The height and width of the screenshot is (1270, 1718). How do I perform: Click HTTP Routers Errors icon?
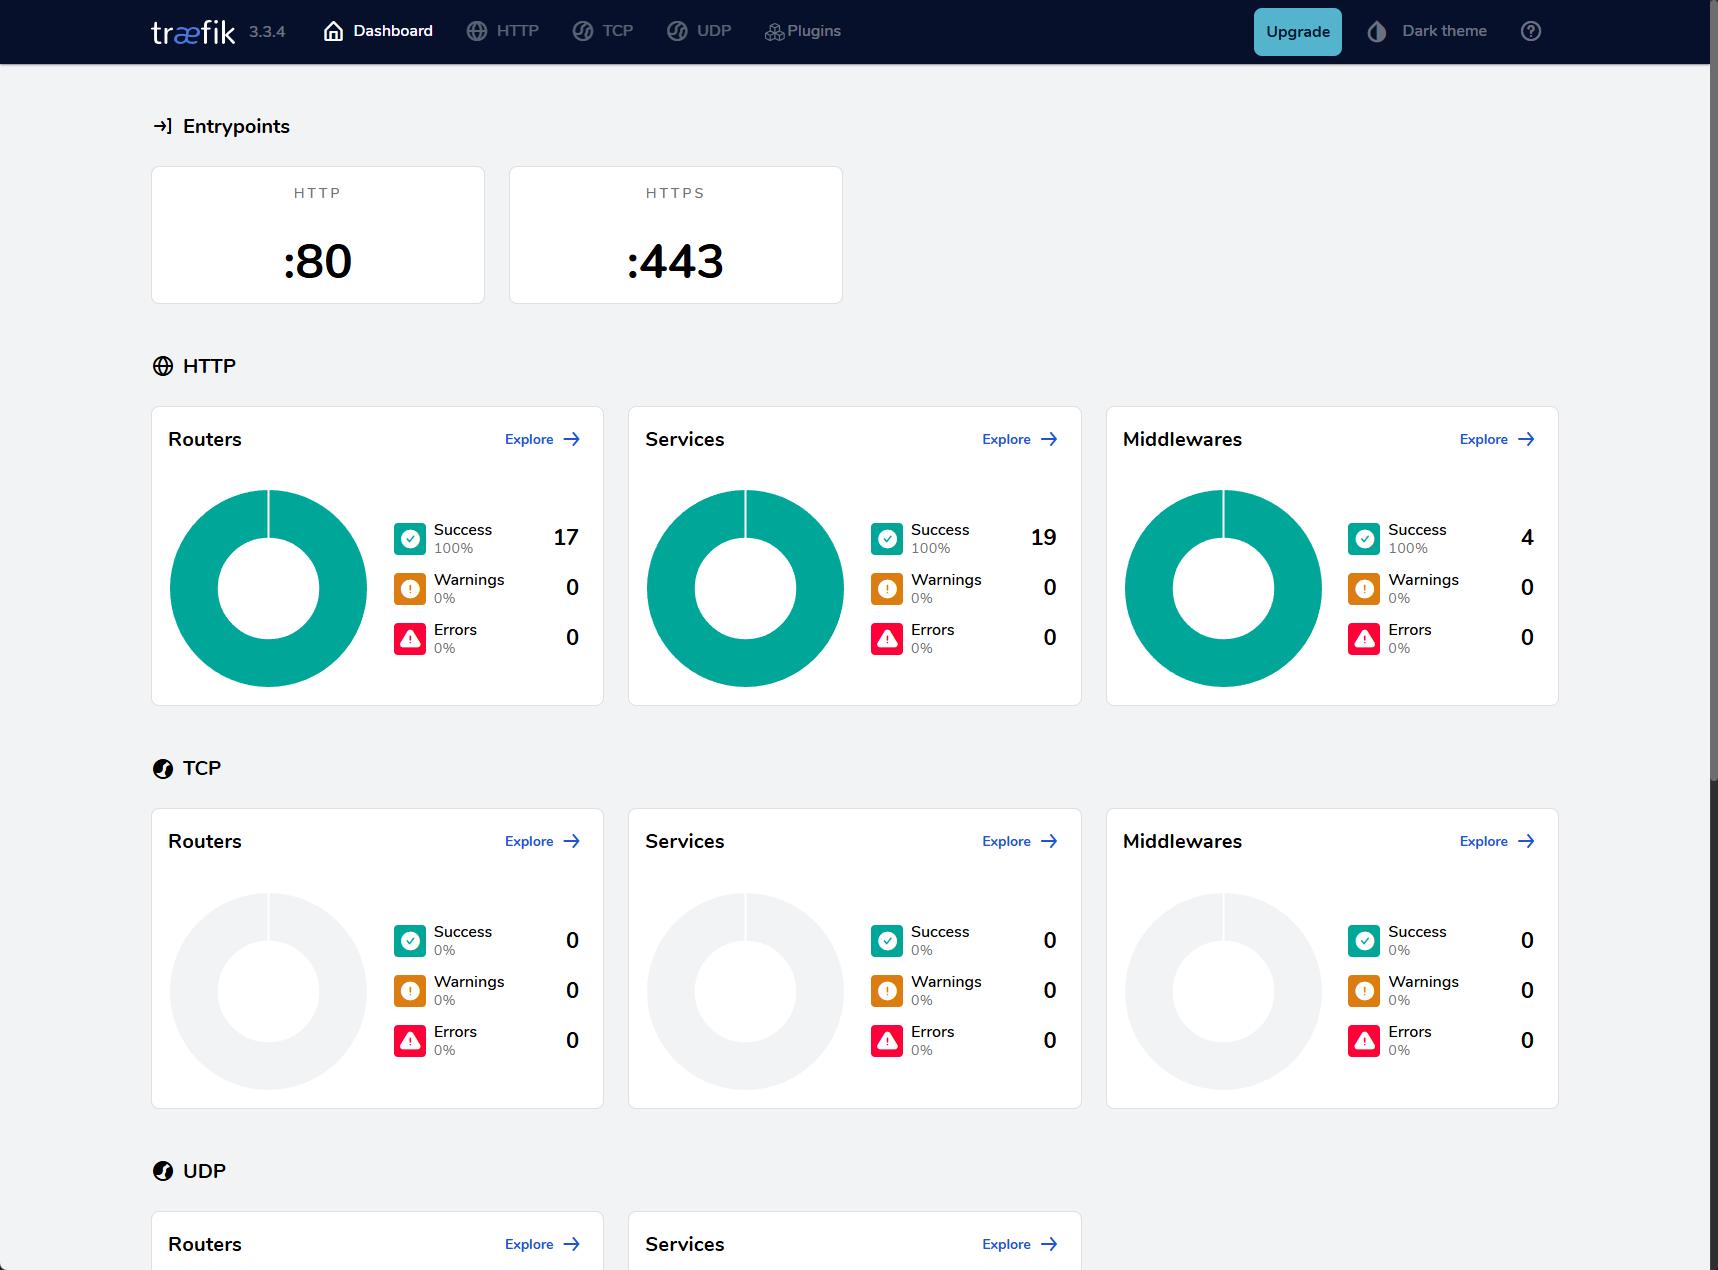tap(410, 639)
